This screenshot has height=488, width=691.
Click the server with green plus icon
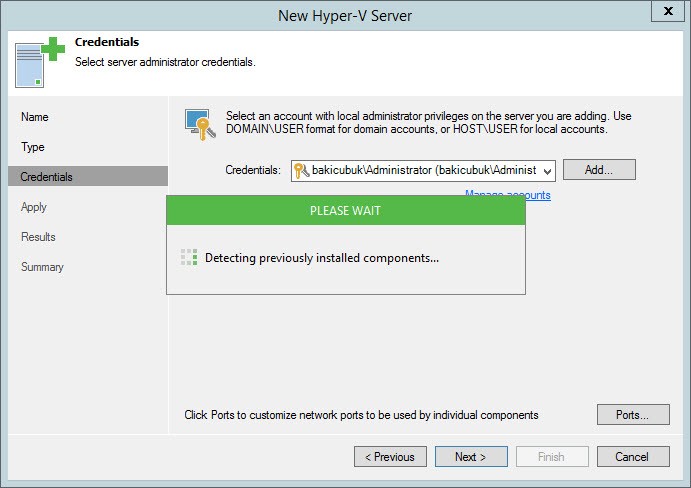pos(40,62)
